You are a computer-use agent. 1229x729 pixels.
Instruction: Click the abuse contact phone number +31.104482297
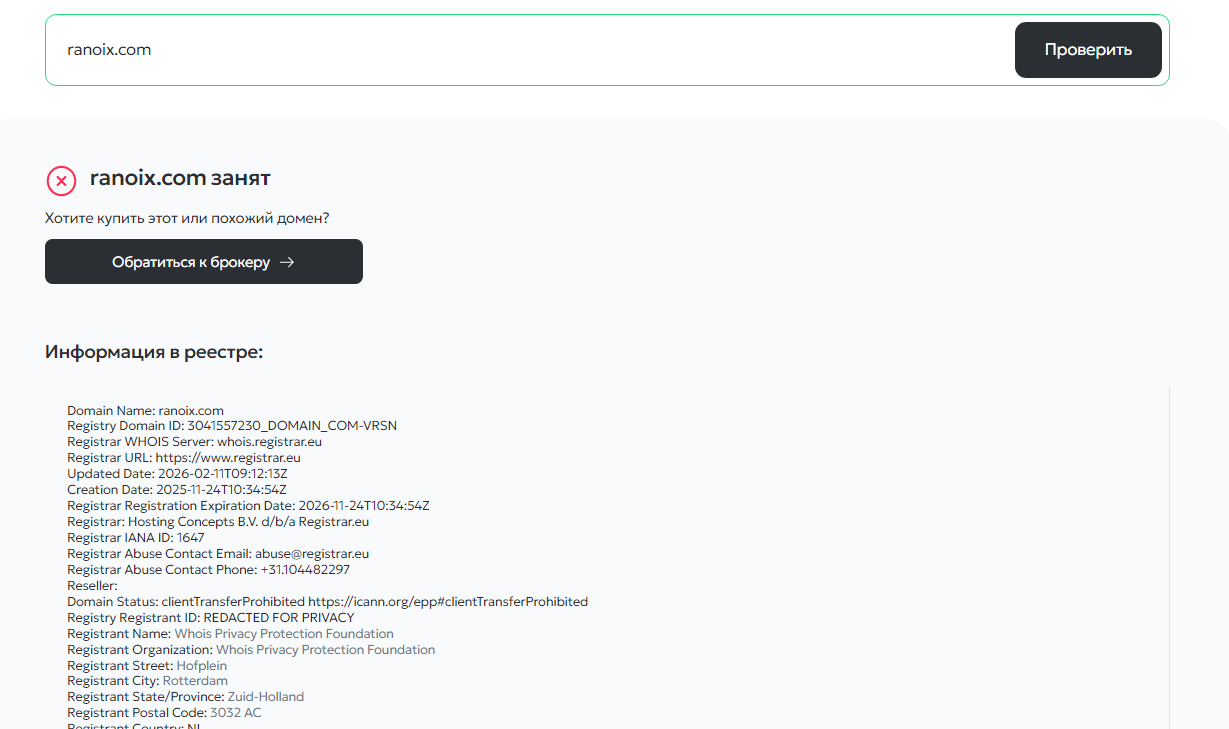[305, 570]
